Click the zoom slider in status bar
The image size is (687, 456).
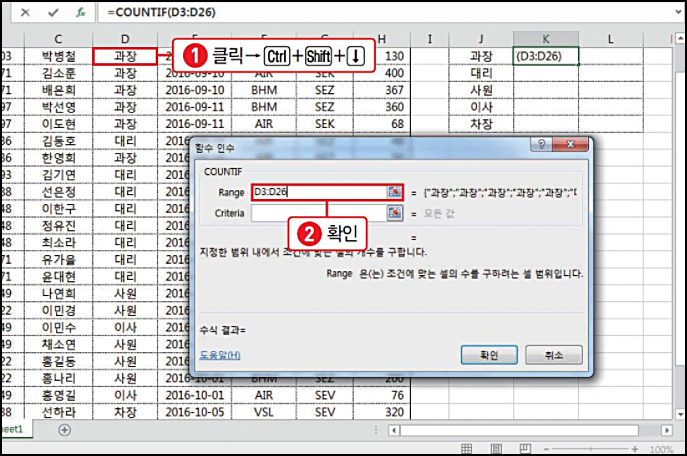click(x=591, y=449)
